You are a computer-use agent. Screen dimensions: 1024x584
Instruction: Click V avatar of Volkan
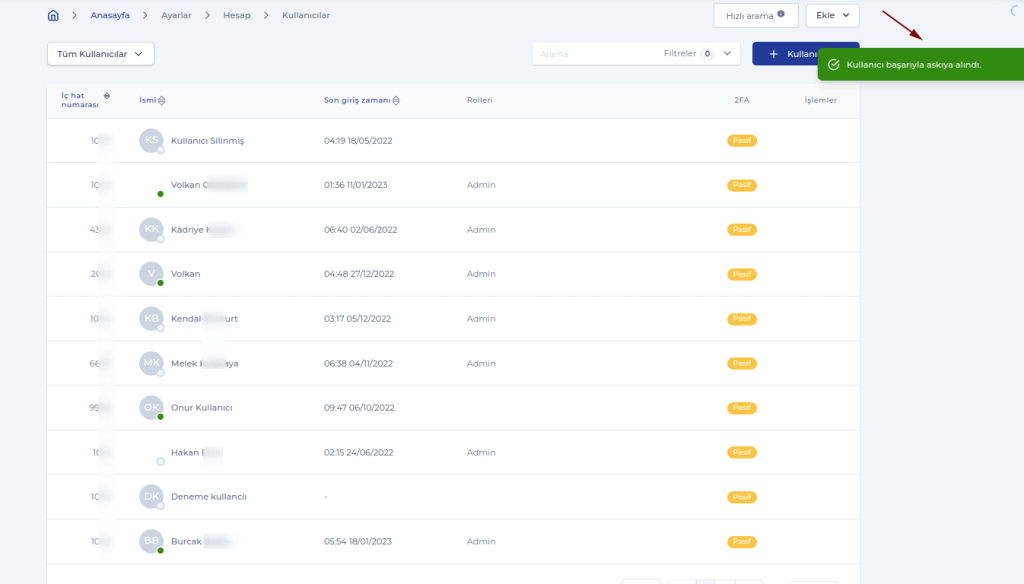click(151, 274)
